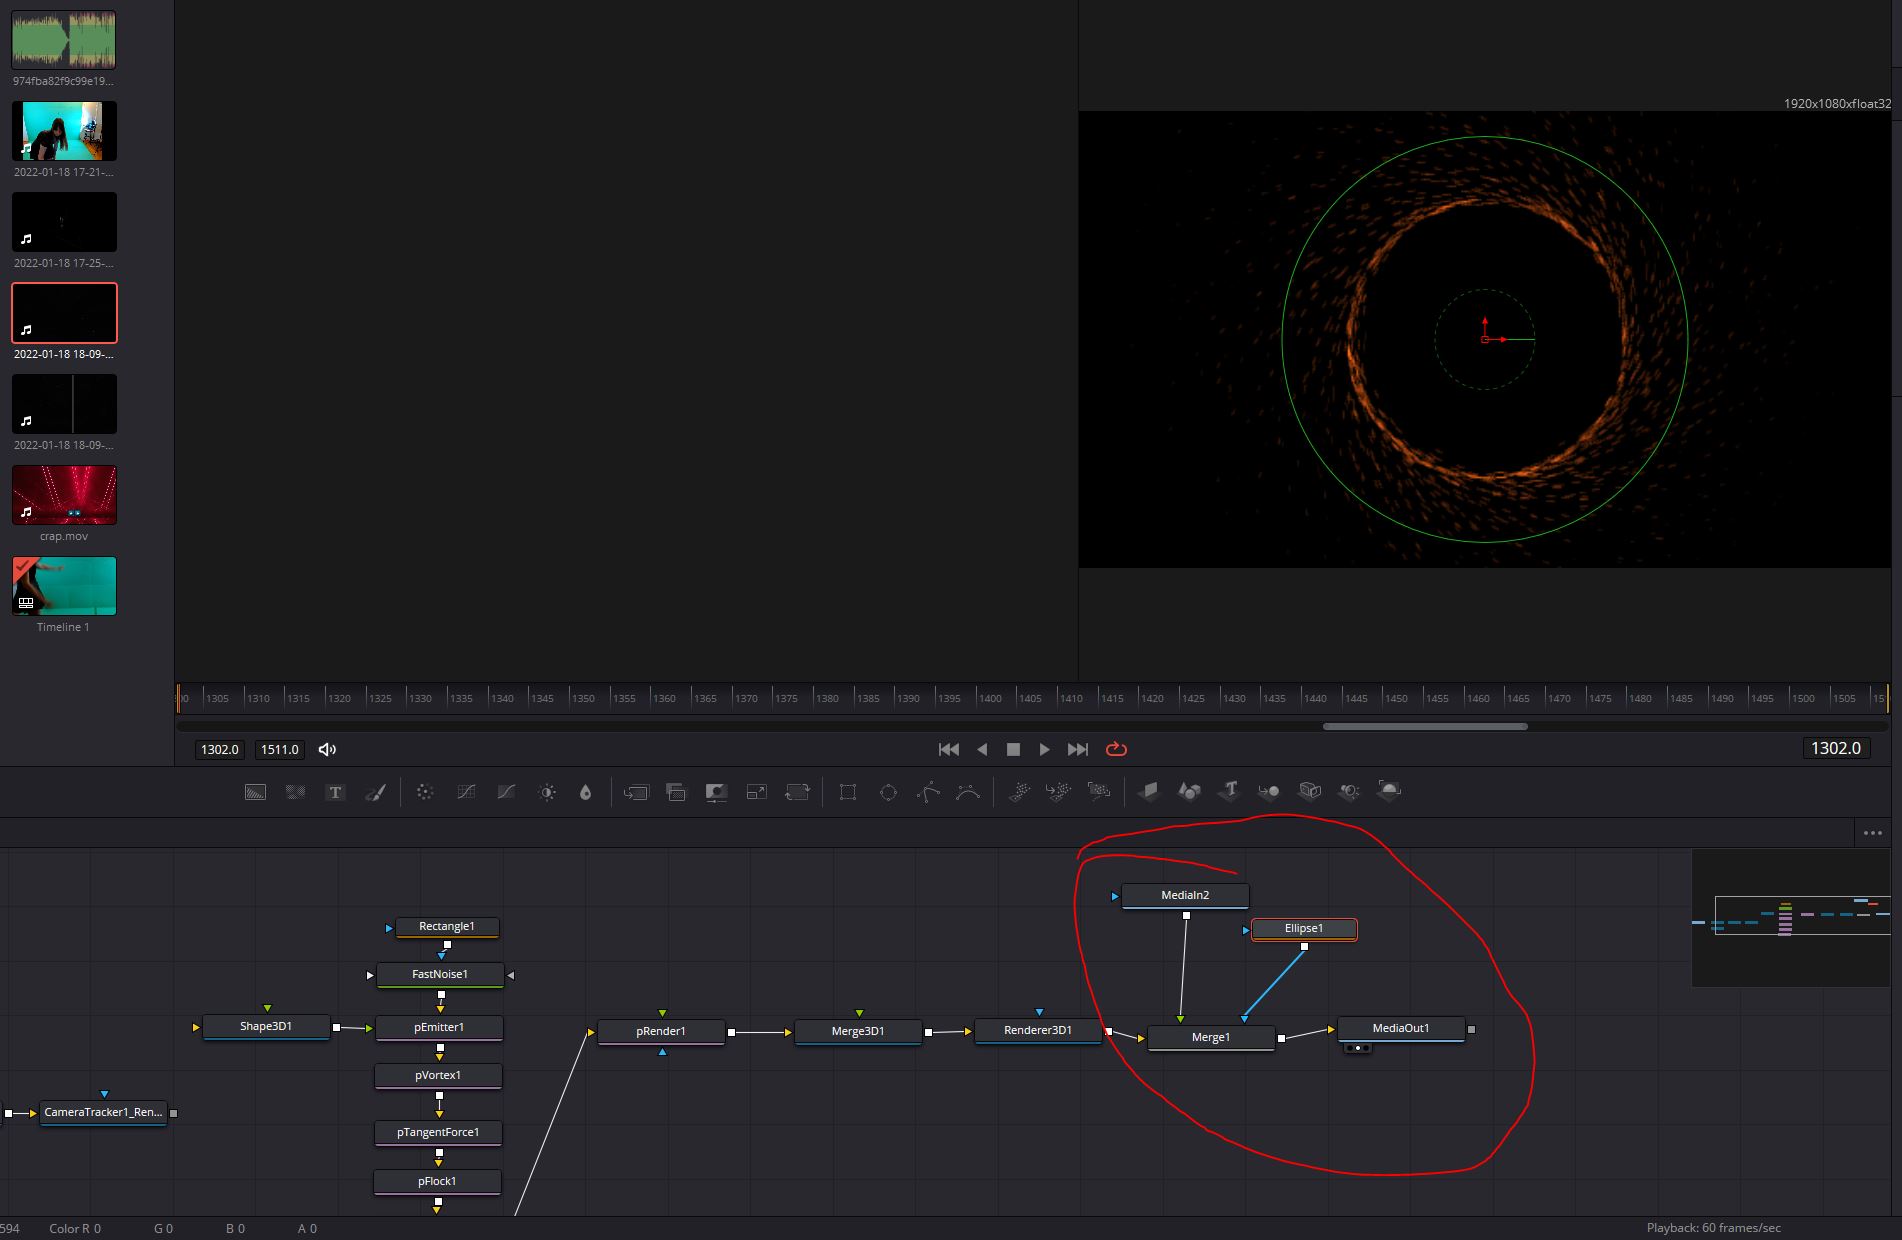Stop playback
Image resolution: width=1902 pixels, height=1240 pixels.
point(1013,749)
